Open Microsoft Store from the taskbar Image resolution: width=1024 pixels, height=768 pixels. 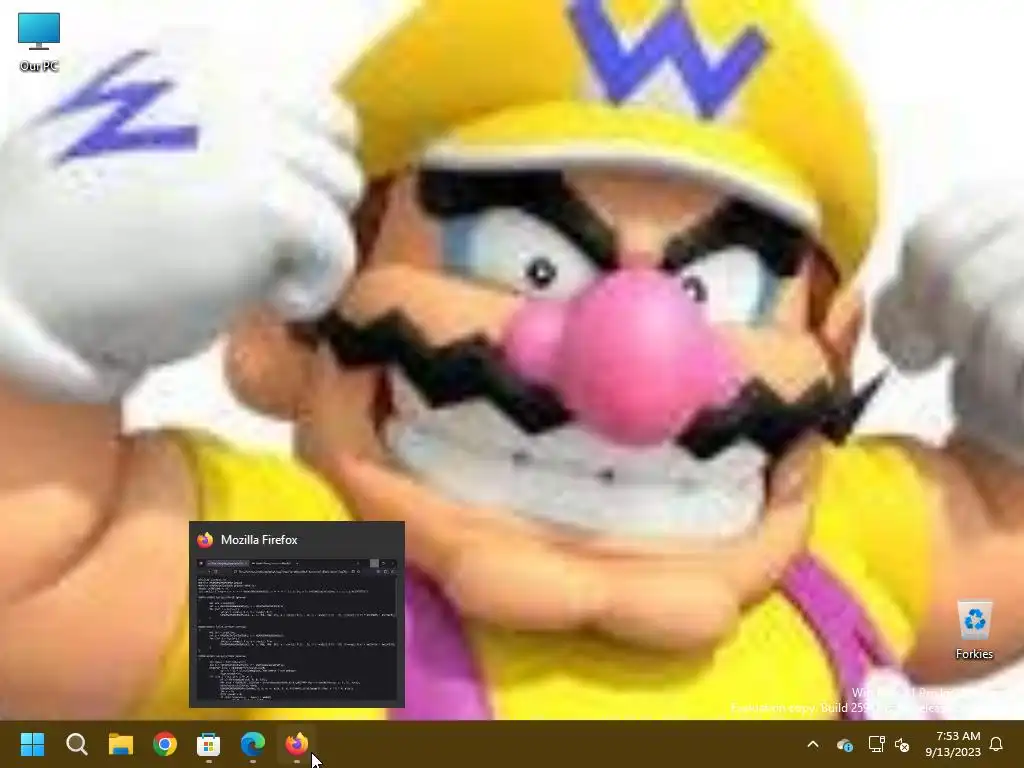208,744
